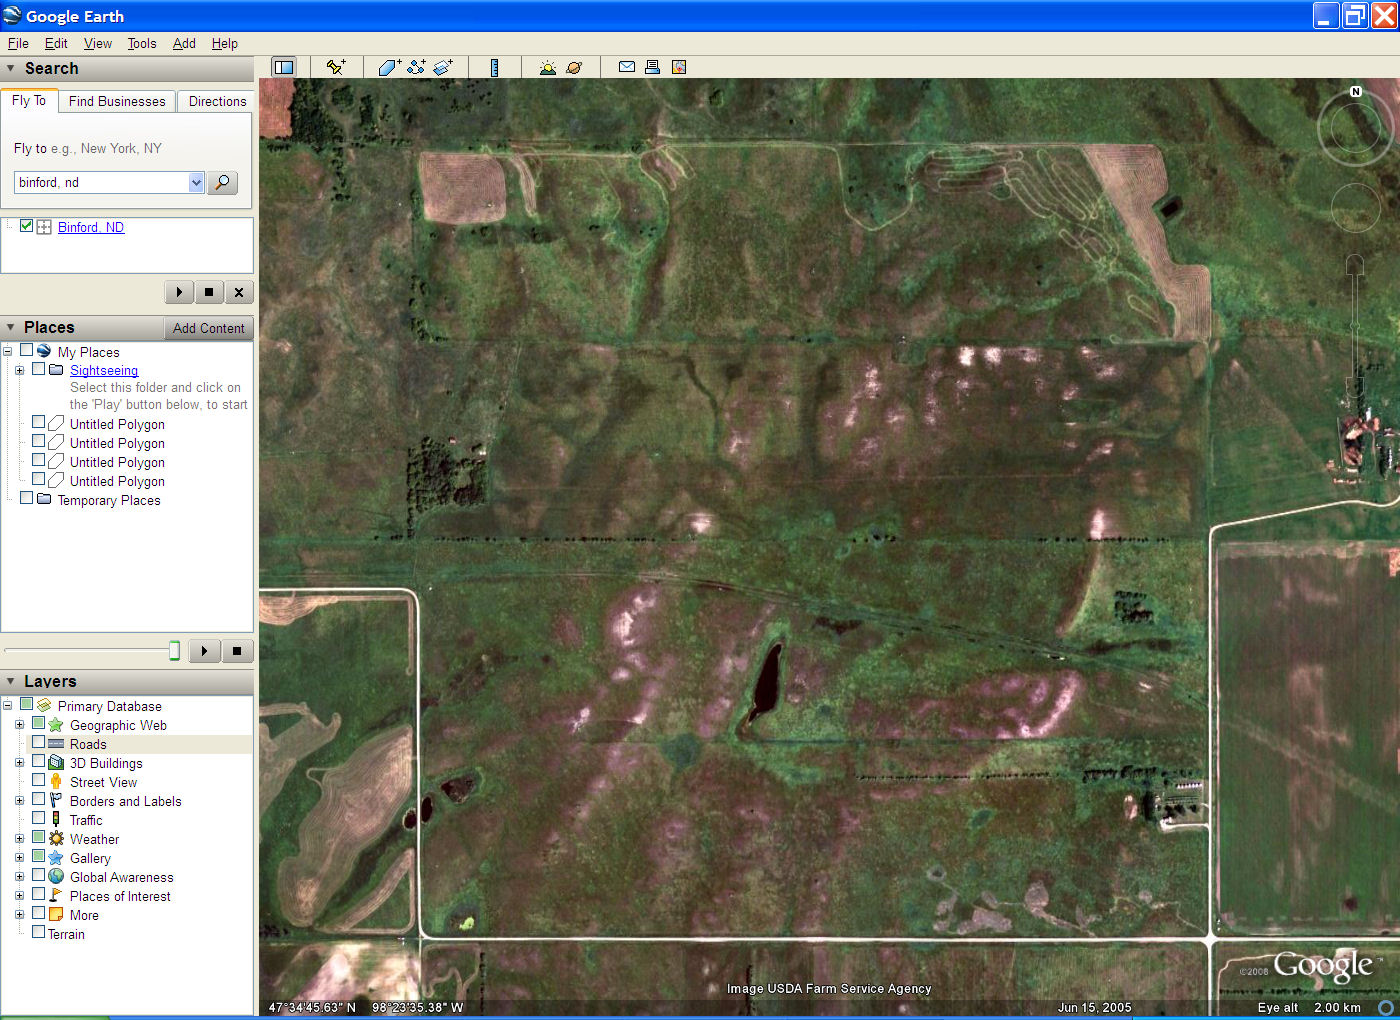
Task: Open the File menu
Action: point(18,43)
